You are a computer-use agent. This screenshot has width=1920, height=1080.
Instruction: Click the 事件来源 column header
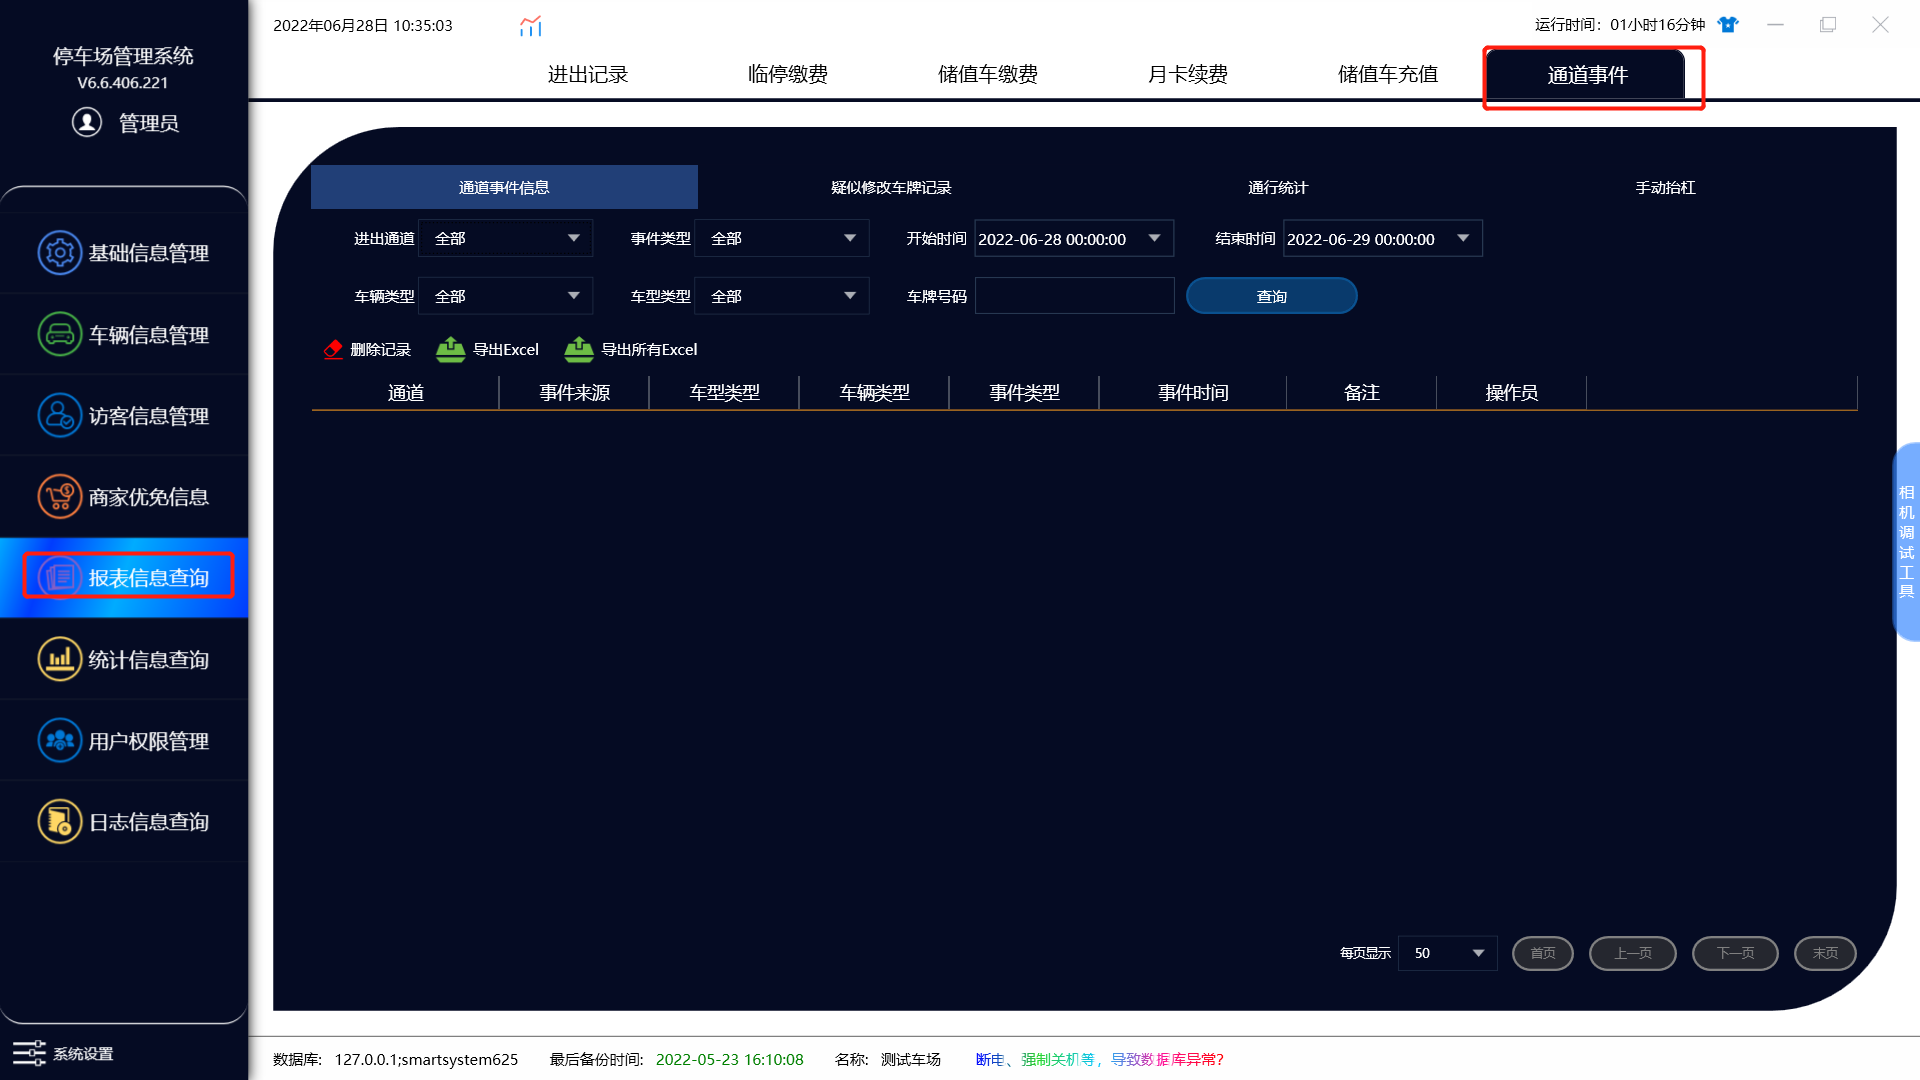[x=575, y=393]
